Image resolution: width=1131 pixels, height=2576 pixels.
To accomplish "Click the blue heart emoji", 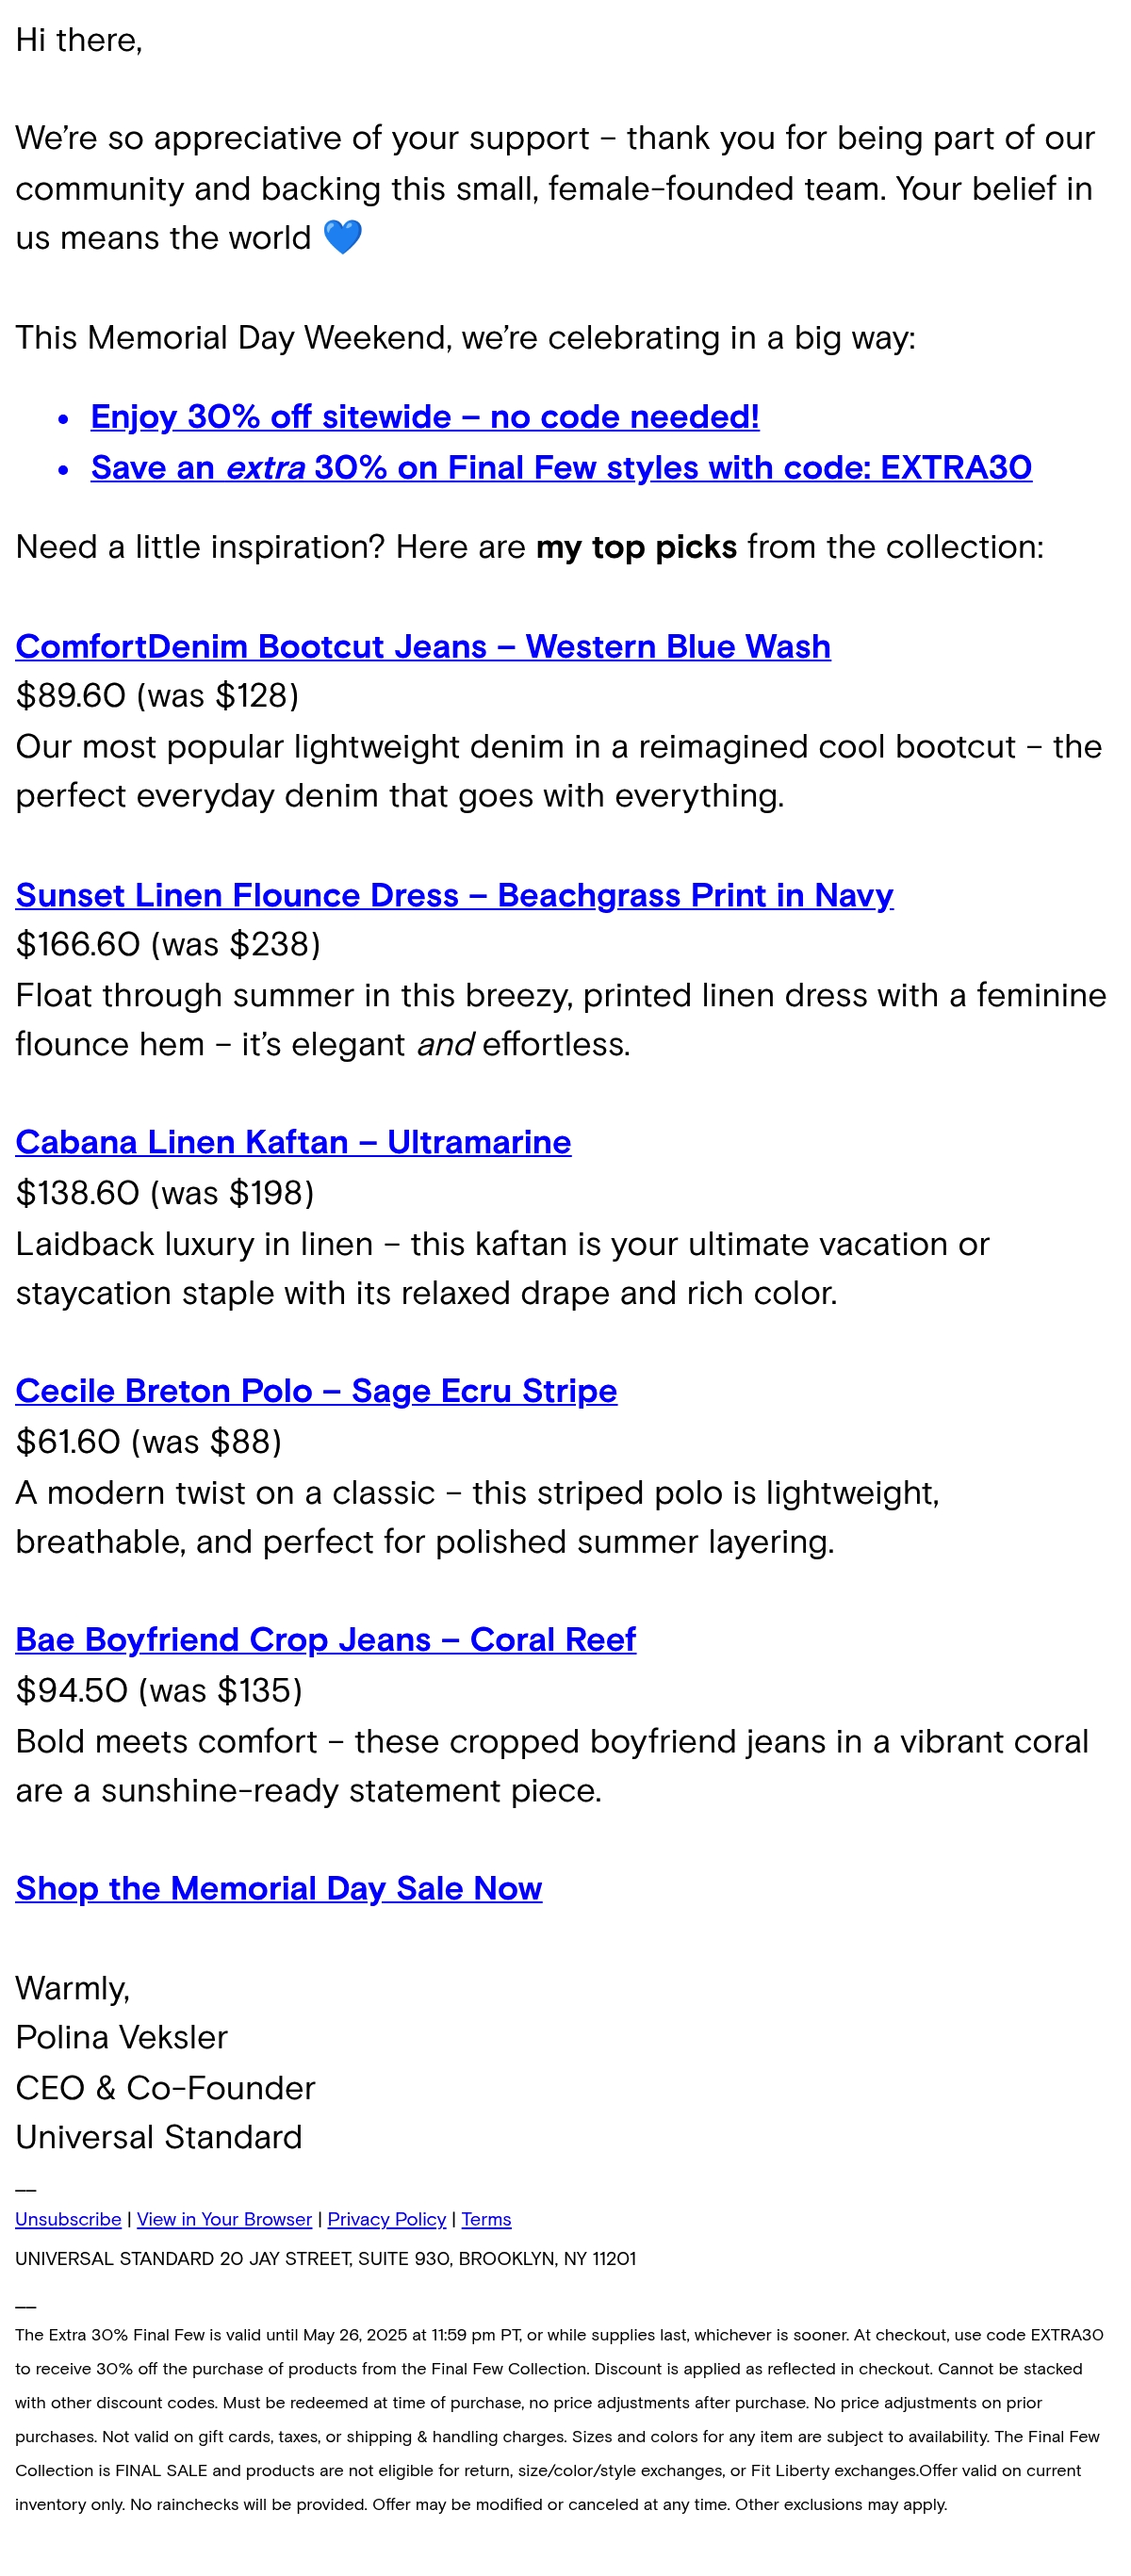I will click(343, 238).
